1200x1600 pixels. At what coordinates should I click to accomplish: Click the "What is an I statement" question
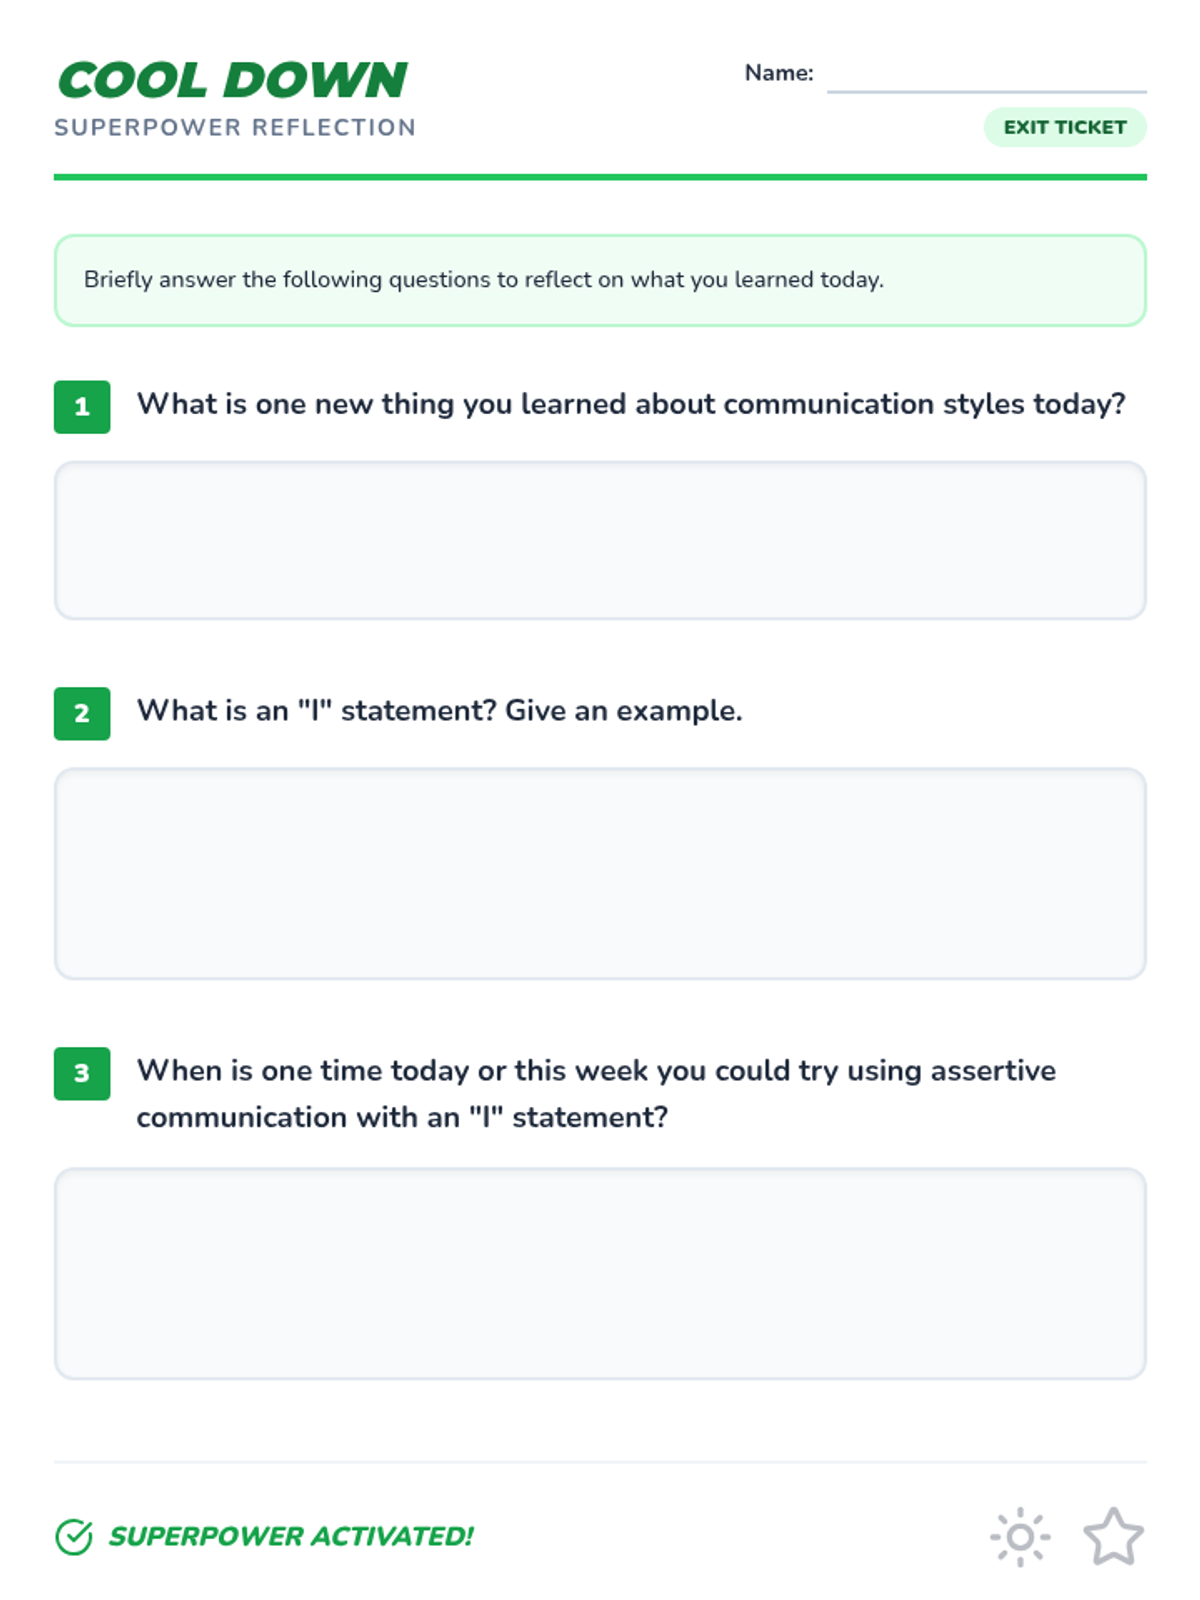[x=439, y=711]
